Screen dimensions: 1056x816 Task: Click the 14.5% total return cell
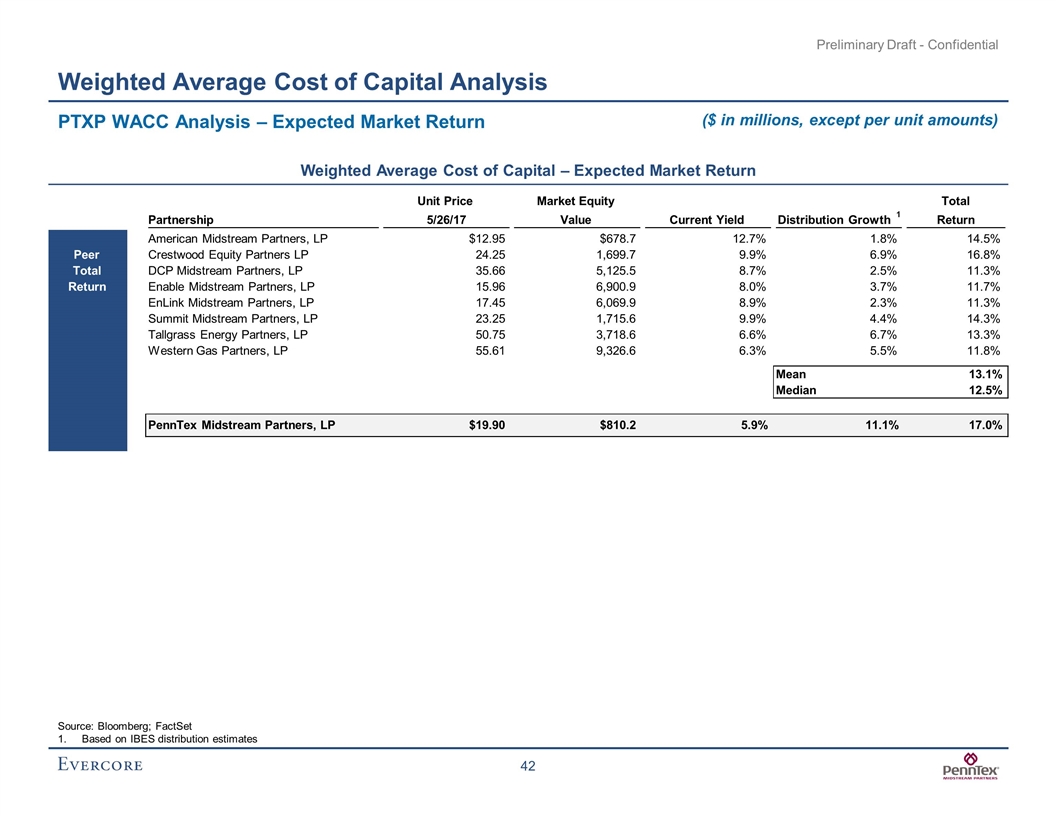pos(984,238)
